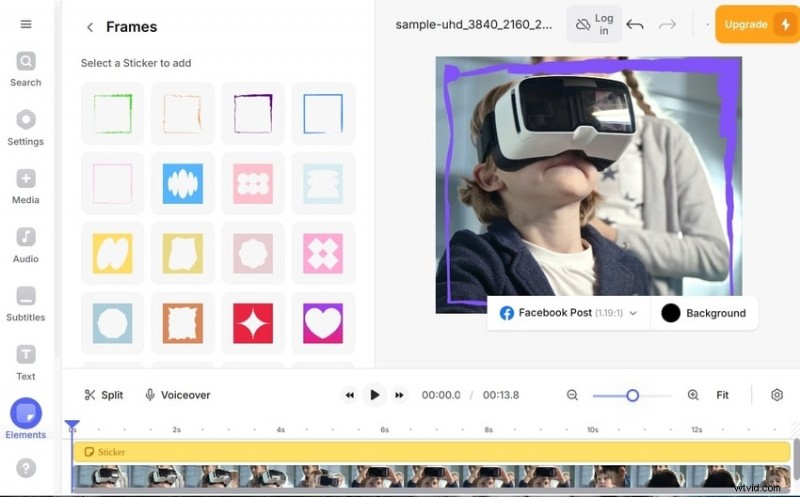Add the pink diamond-cross frame sticker

point(323,253)
